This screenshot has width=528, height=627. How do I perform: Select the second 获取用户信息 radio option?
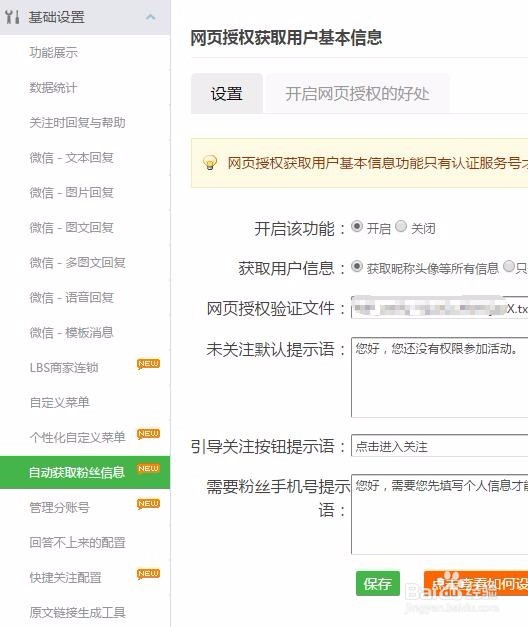click(x=508, y=266)
